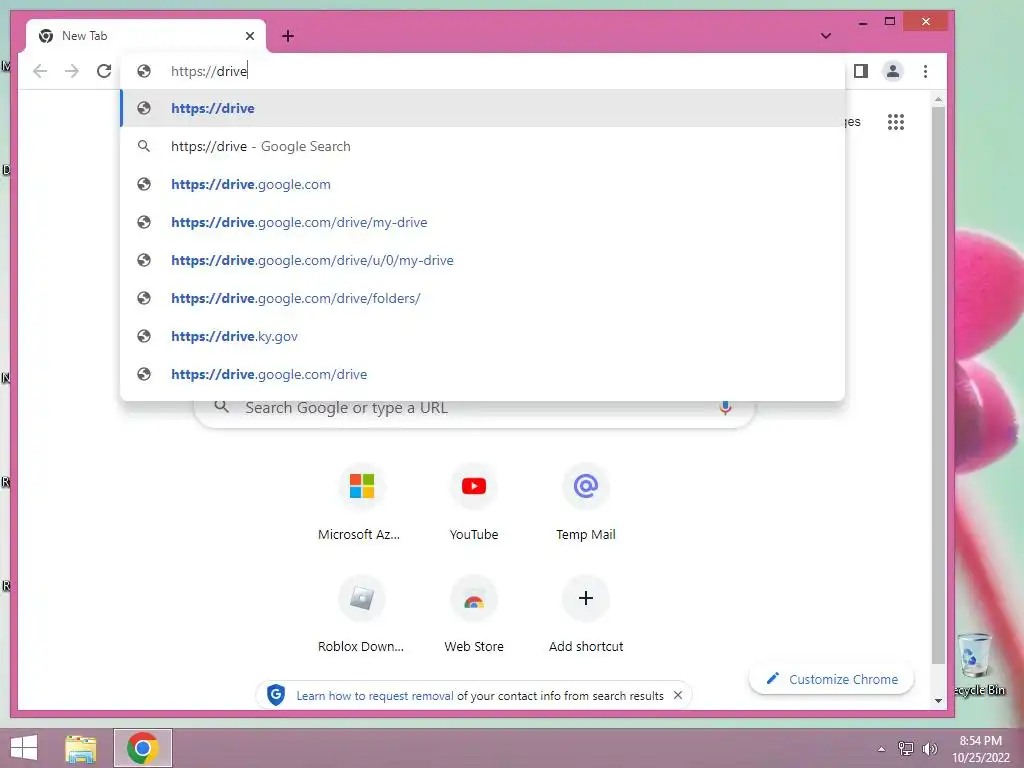Image resolution: width=1024 pixels, height=768 pixels.
Task: Click the forward navigation arrow
Action: pyautogui.click(x=72, y=71)
